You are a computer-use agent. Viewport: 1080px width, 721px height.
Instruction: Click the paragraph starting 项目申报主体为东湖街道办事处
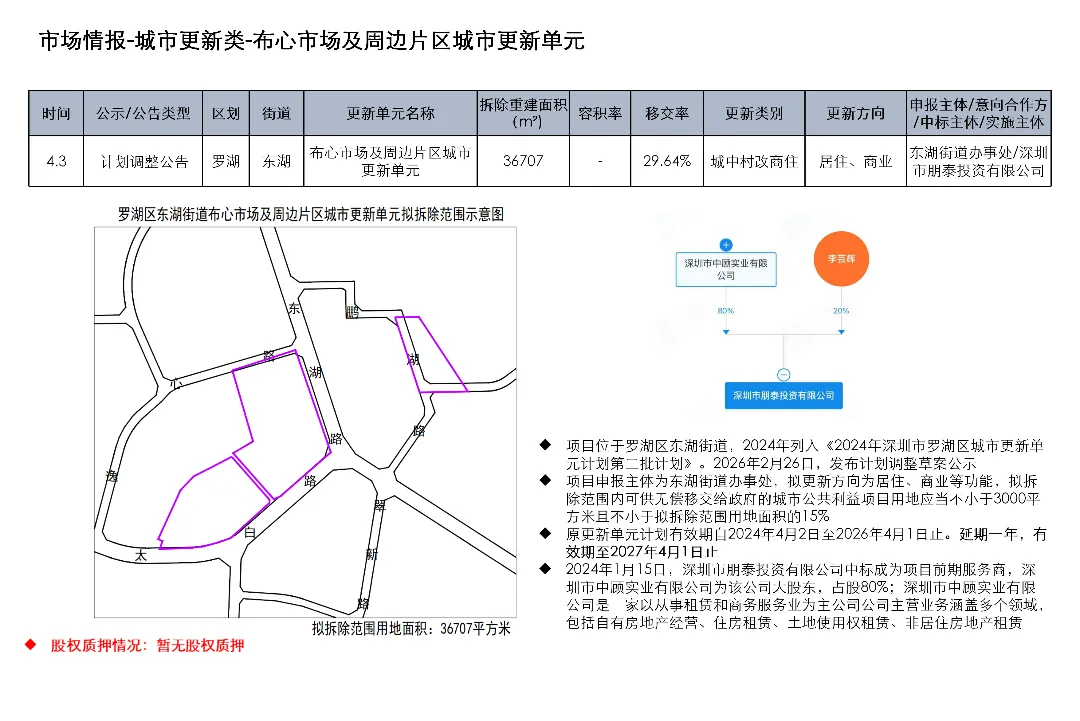tap(803, 499)
